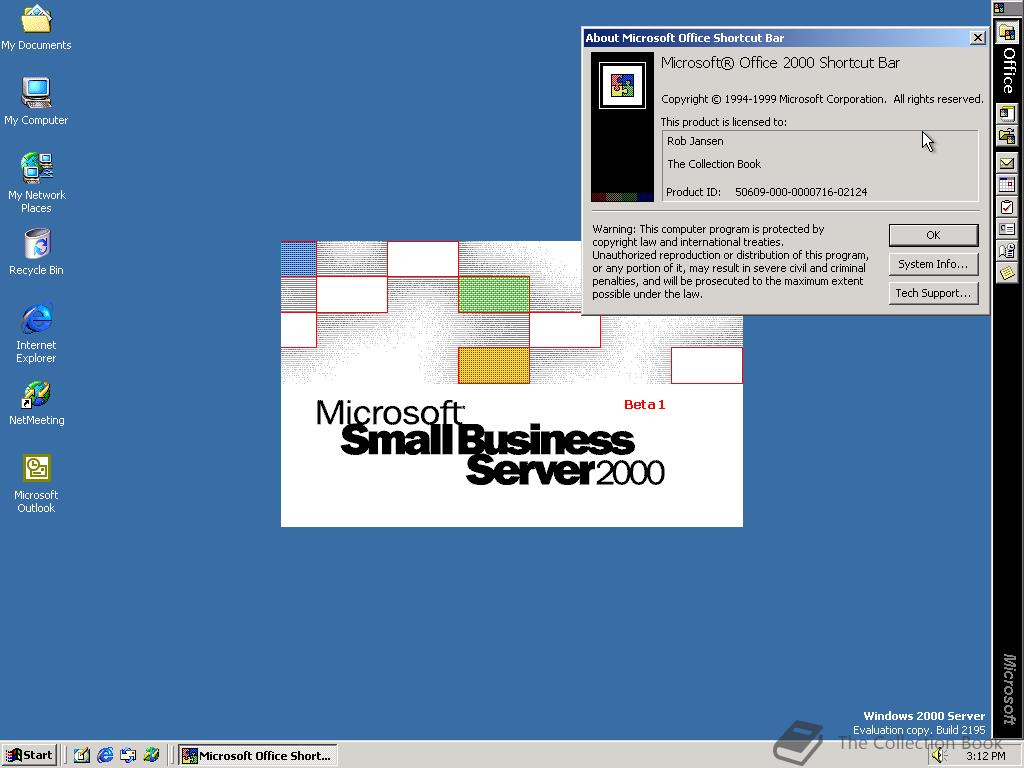Click the vertical Office label on Shortcut Bar
1024x768 pixels.
click(1008, 71)
